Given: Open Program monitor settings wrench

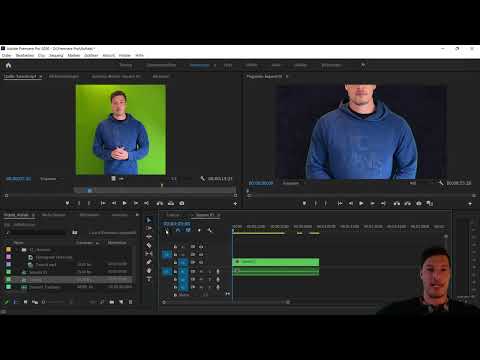Looking at the screenshot, I should (x=441, y=183).
